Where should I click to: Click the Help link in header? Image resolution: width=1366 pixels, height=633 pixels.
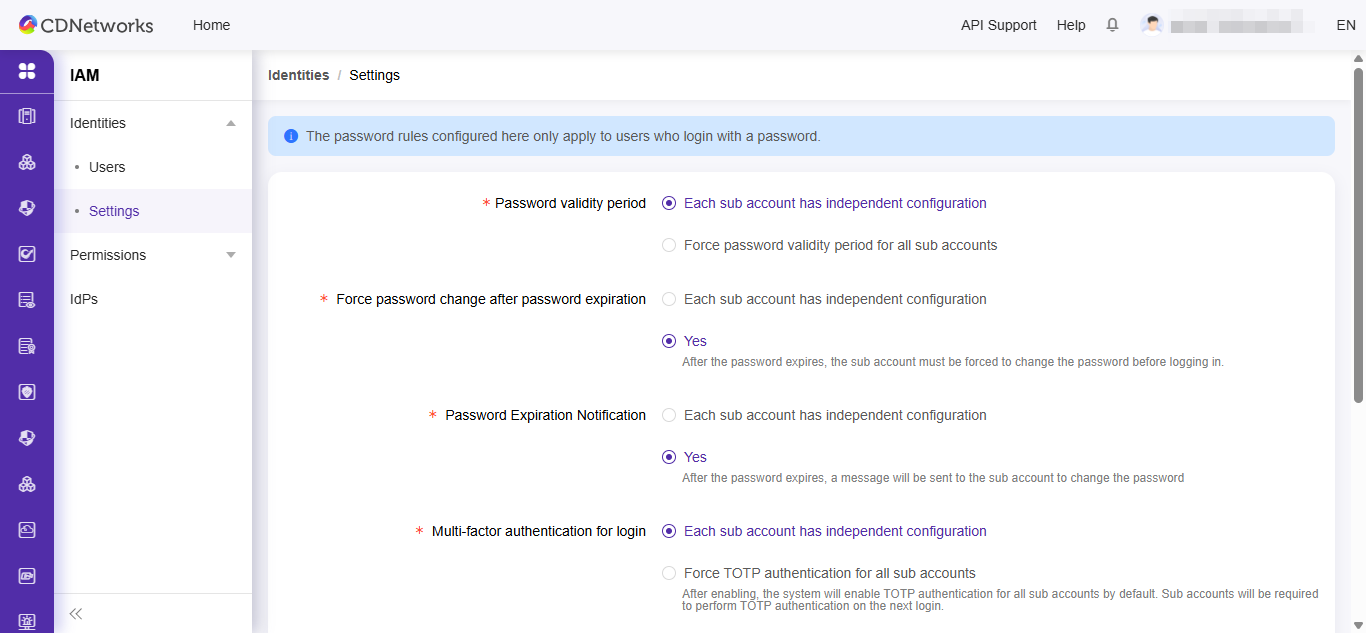click(1070, 25)
